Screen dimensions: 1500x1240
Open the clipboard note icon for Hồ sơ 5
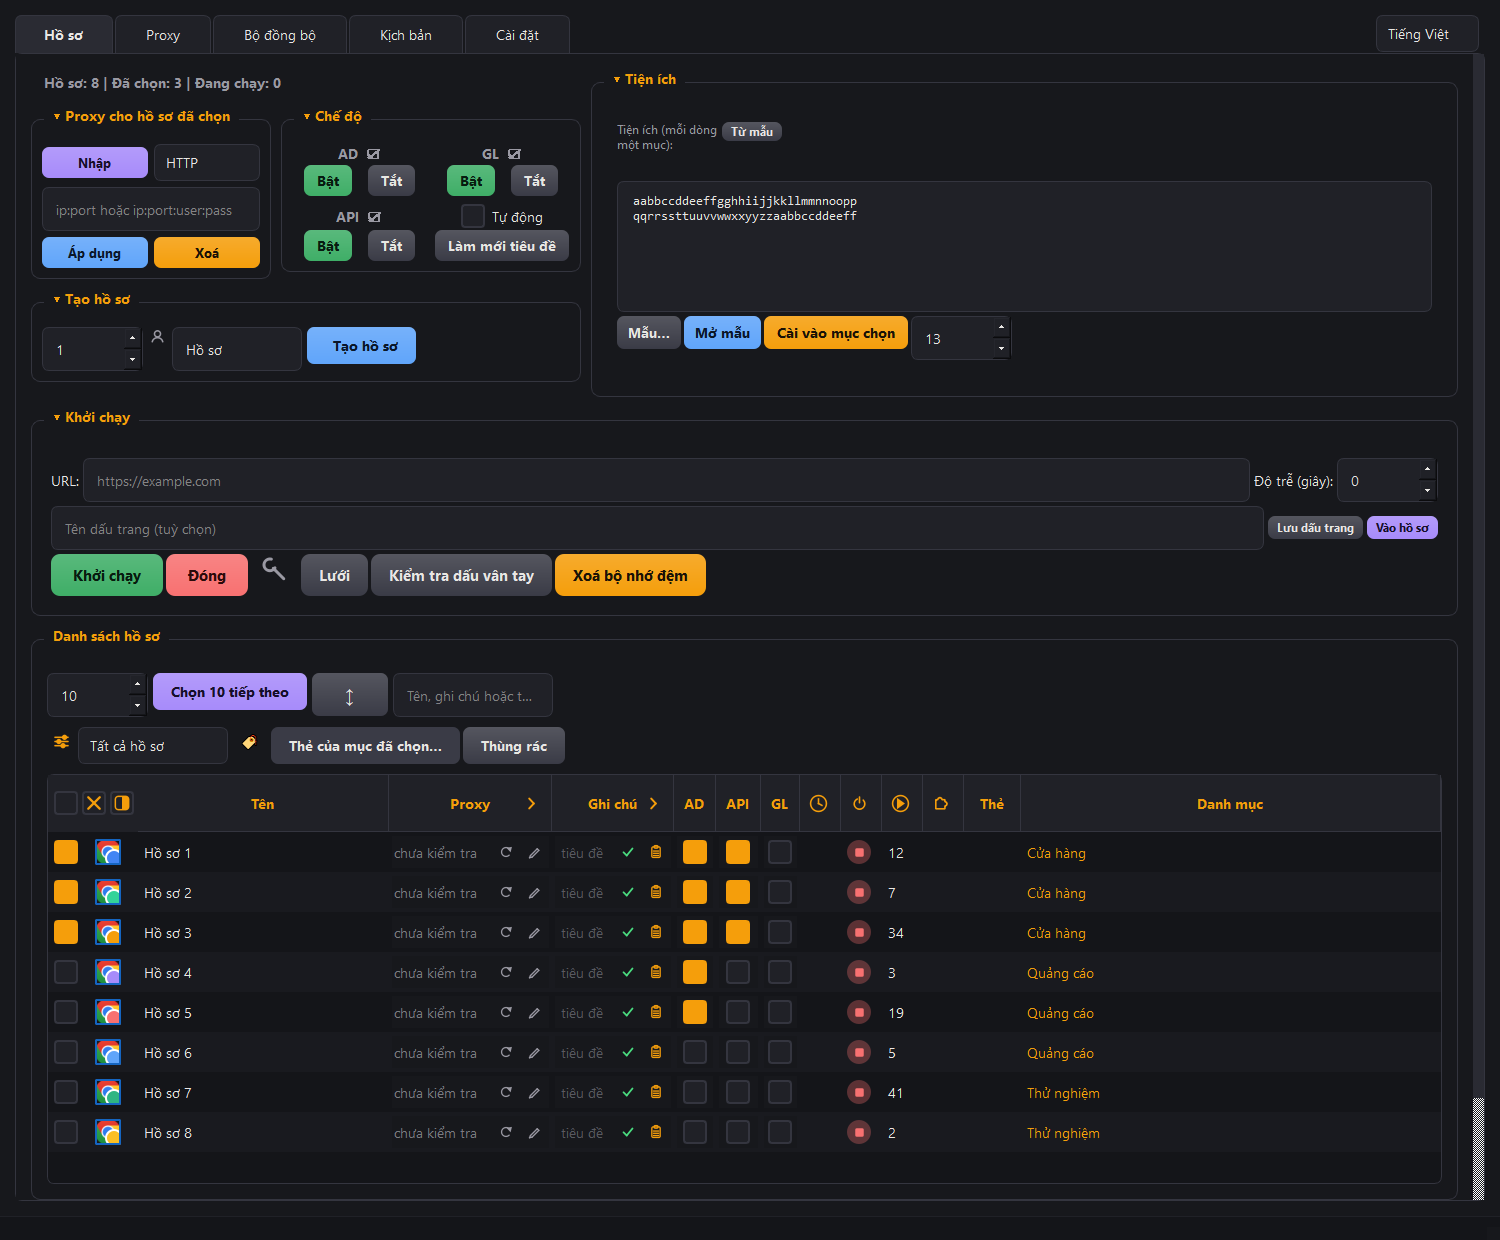click(x=656, y=1012)
